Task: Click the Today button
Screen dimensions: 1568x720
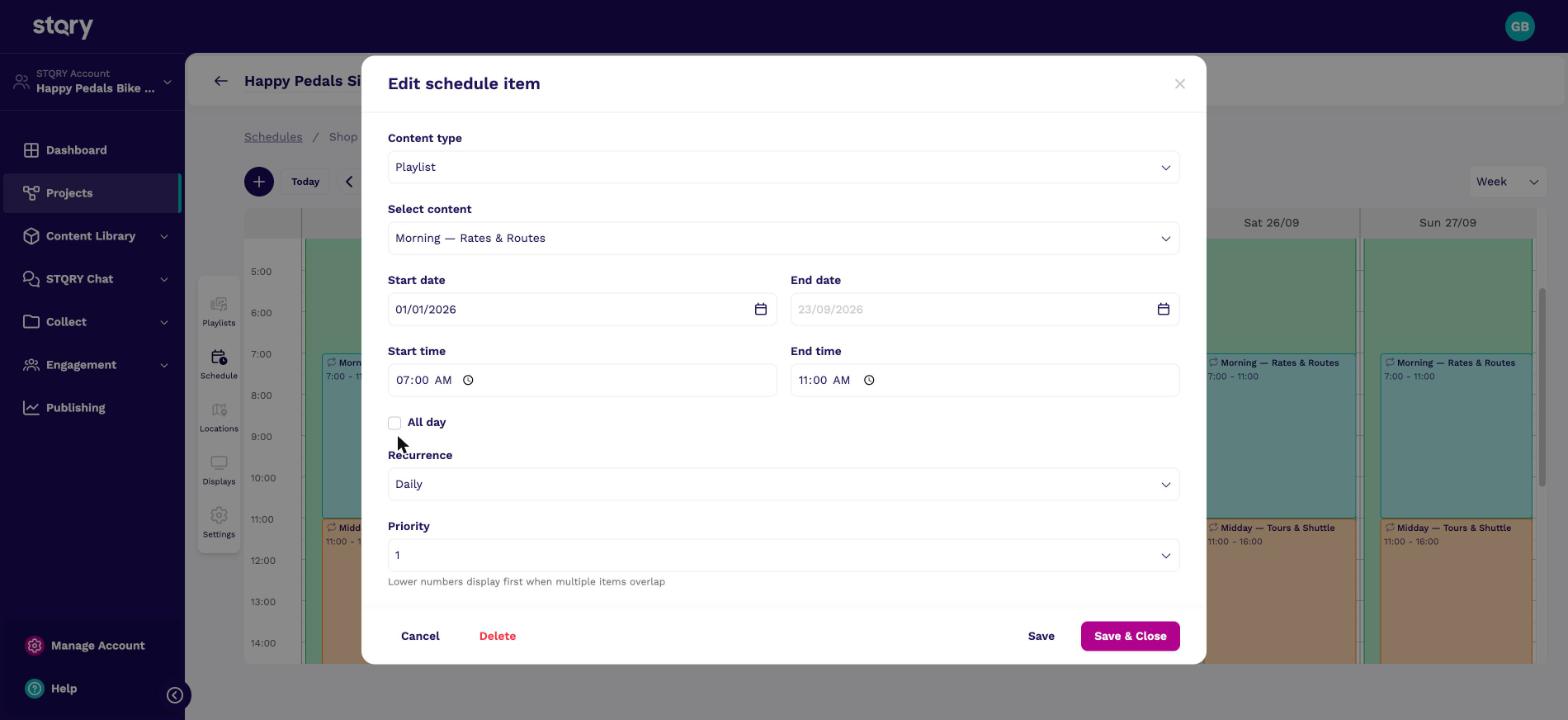Action: point(305,182)
